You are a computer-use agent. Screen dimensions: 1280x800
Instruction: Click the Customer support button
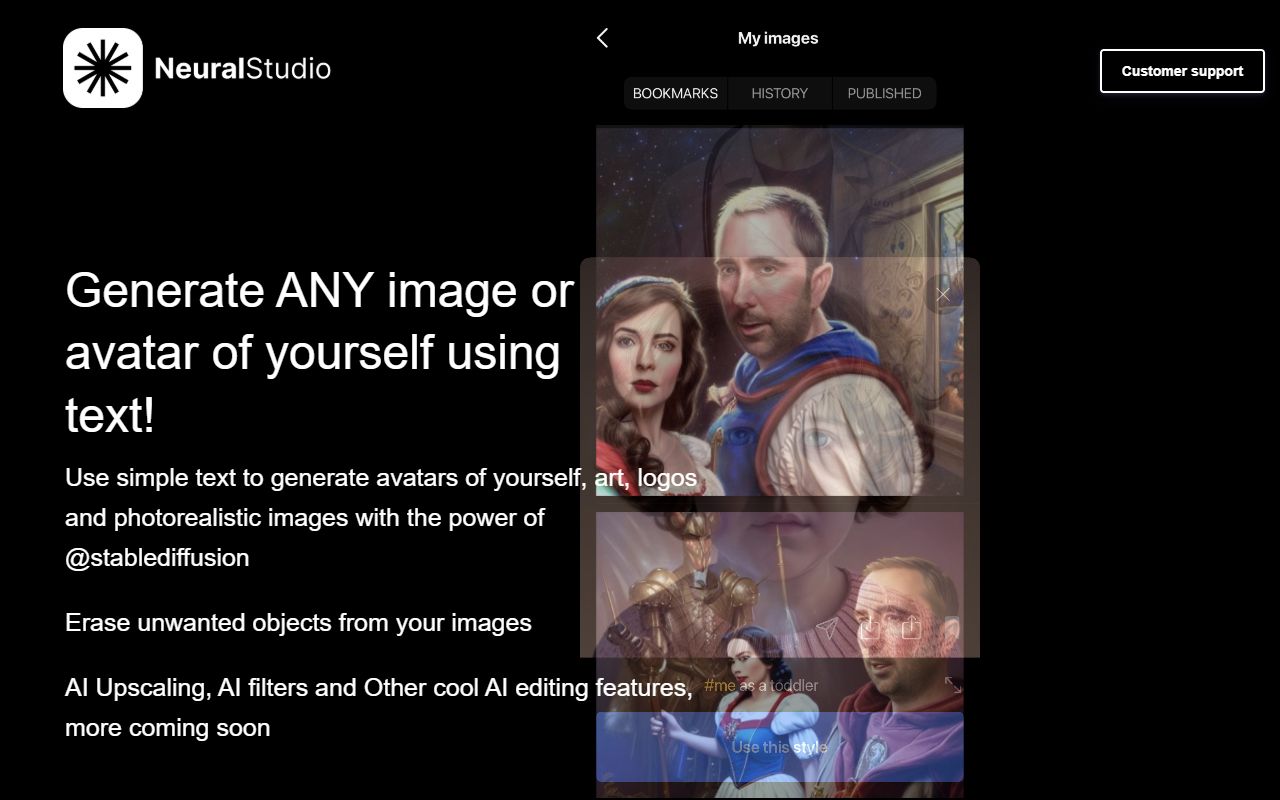[1182, 71]
